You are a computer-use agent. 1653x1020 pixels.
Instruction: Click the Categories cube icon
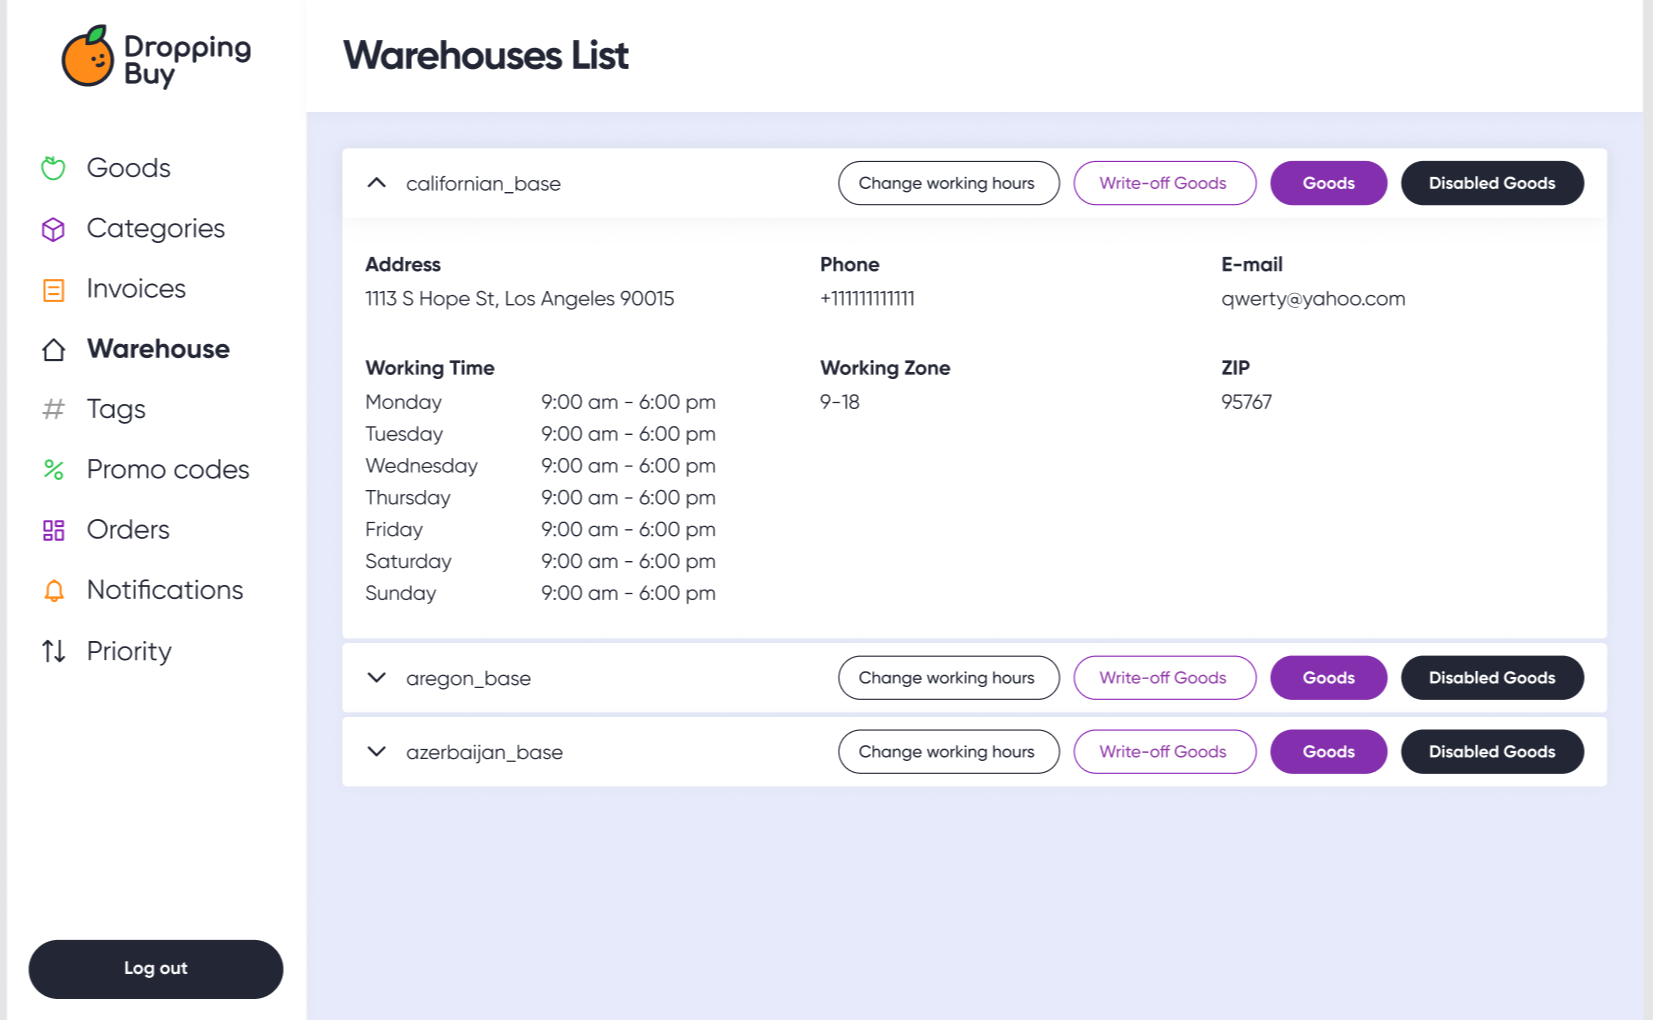54,229
